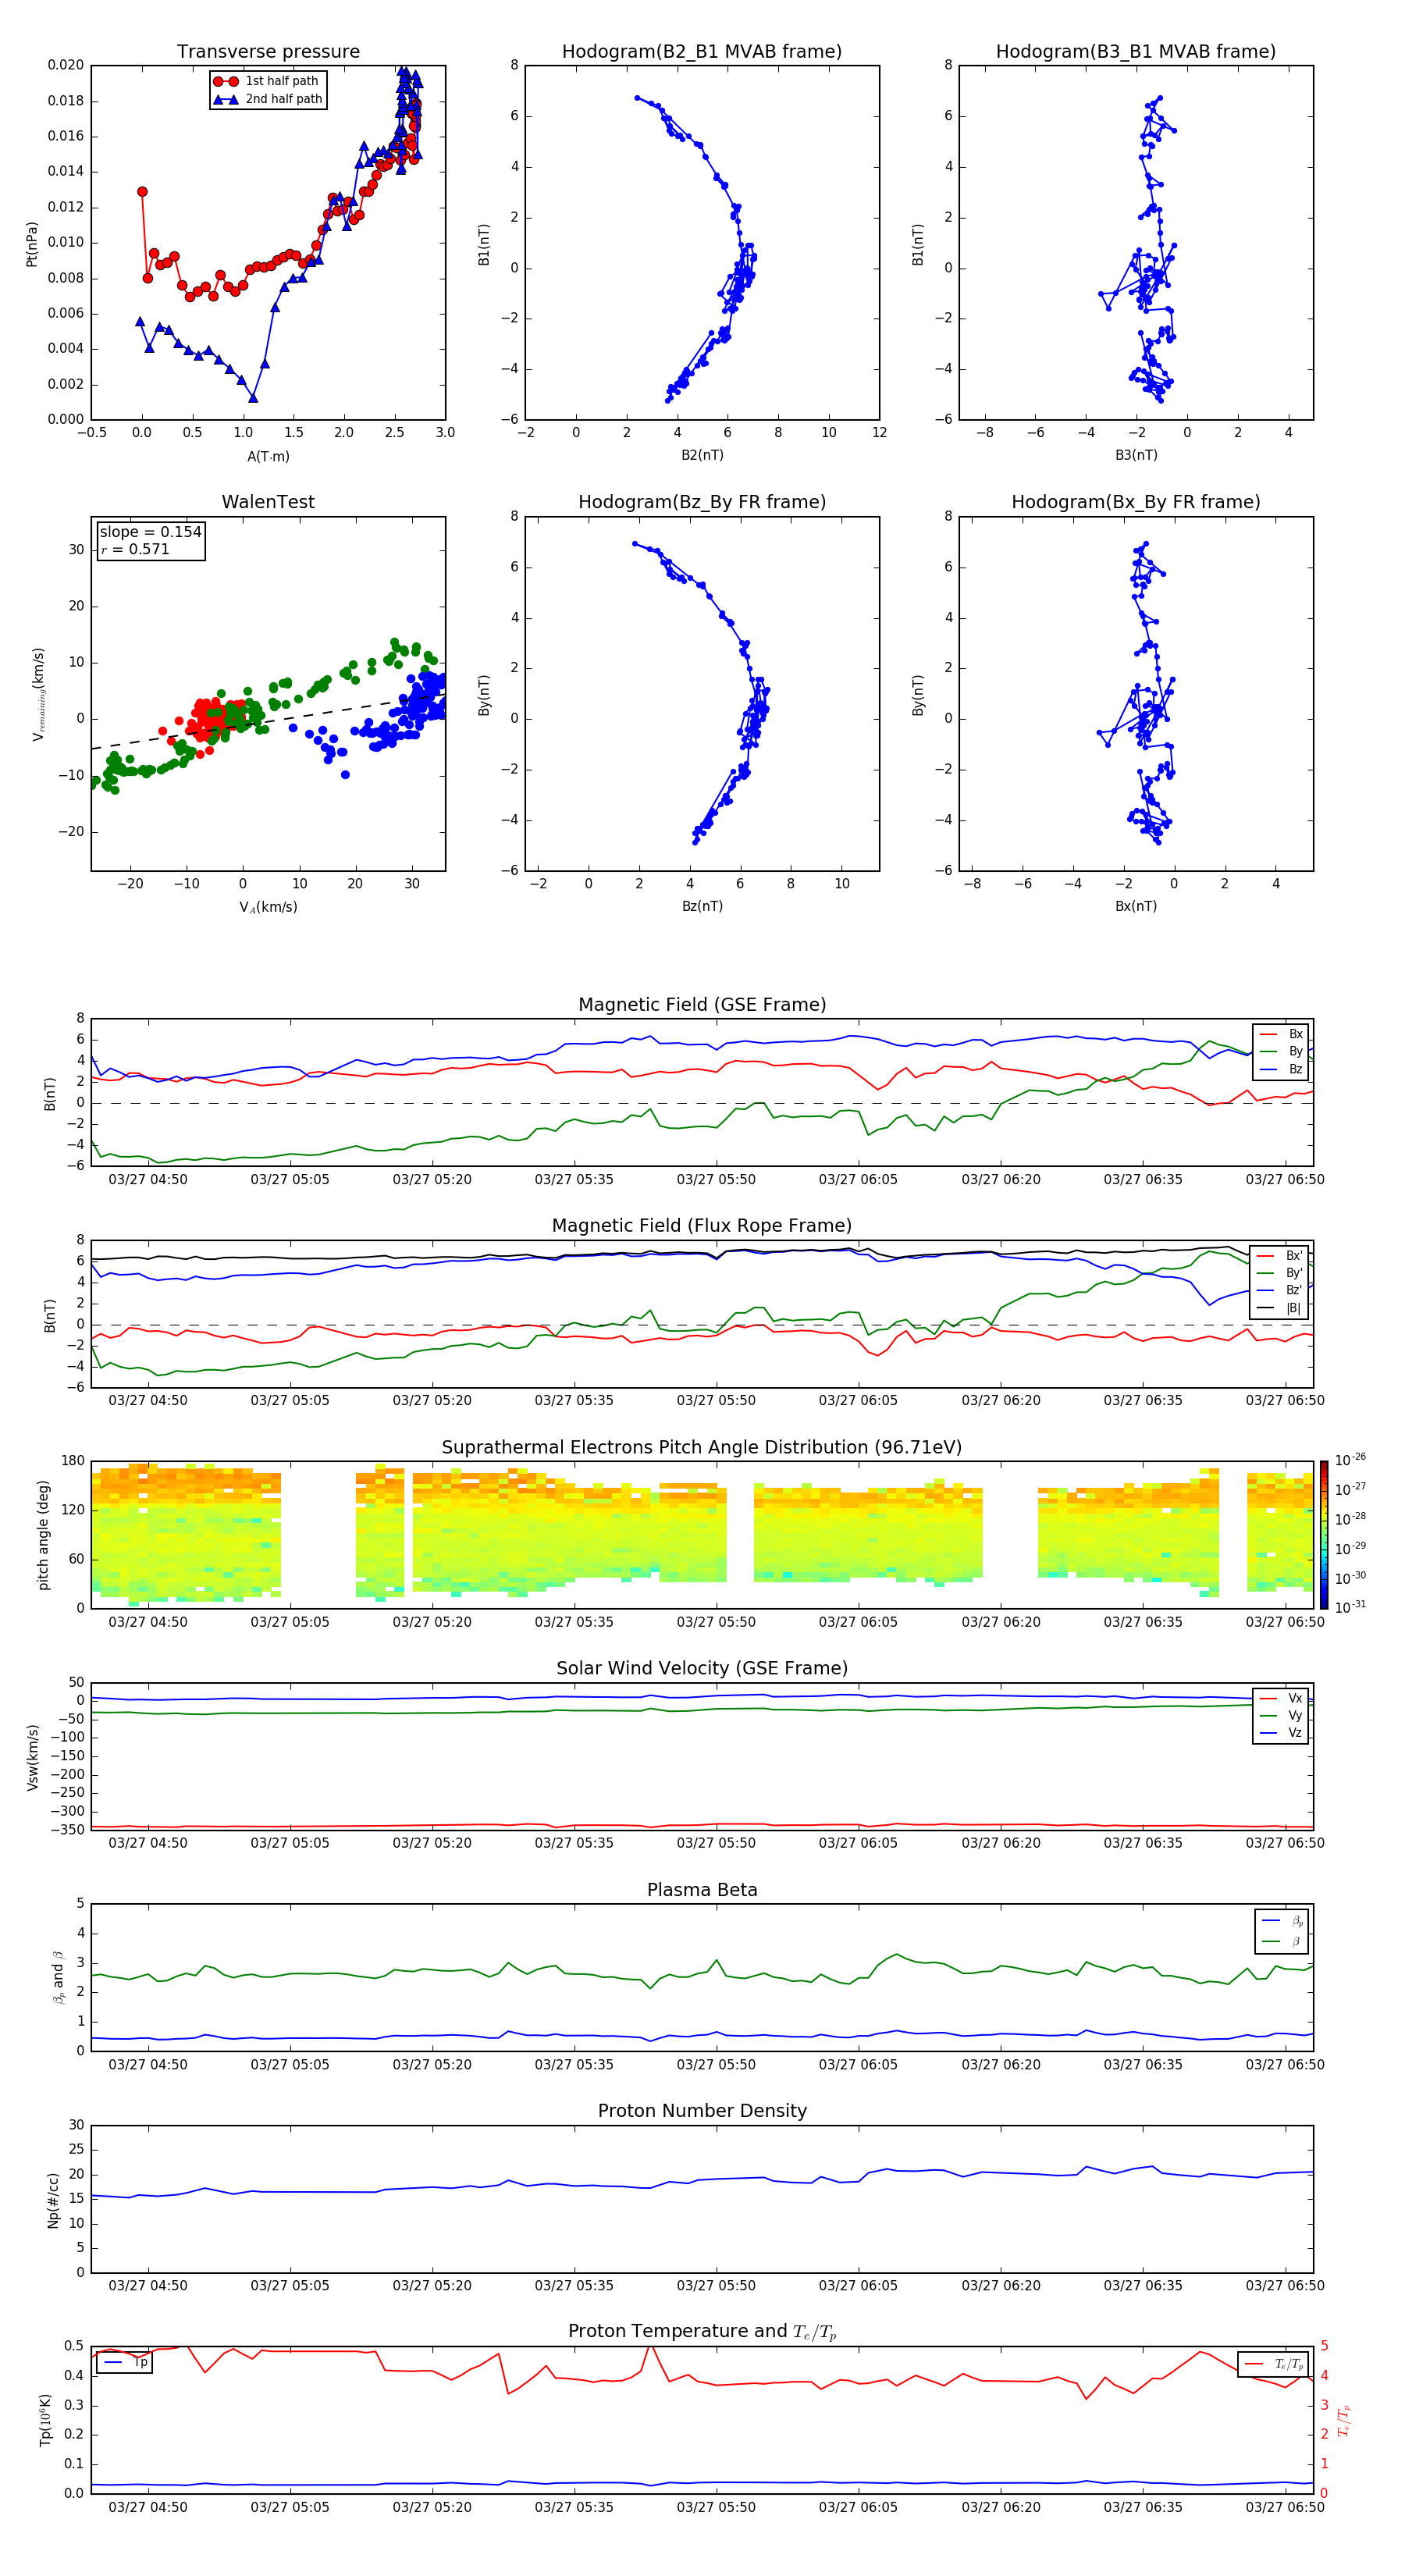Image resolution: width=1405 pixels, height=2576 pixels.
Task: Click the "Solar Wind Velocity (GSE Frame)" title
Action: point(702,1669)
